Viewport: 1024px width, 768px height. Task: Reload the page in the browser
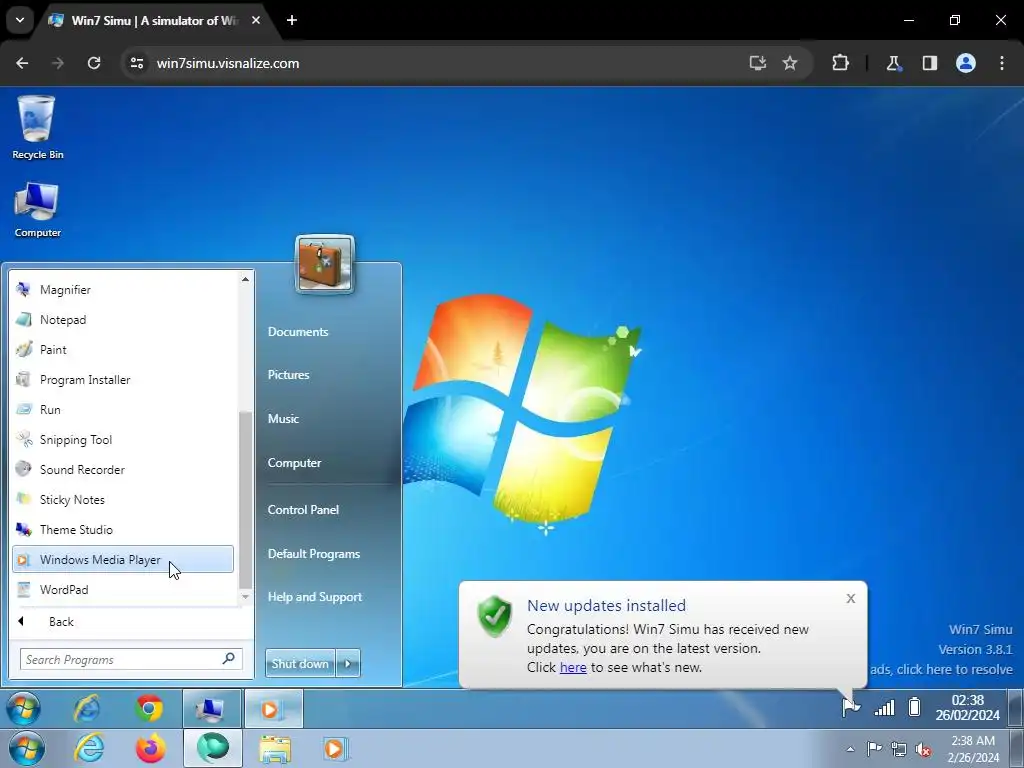point(94,63)
